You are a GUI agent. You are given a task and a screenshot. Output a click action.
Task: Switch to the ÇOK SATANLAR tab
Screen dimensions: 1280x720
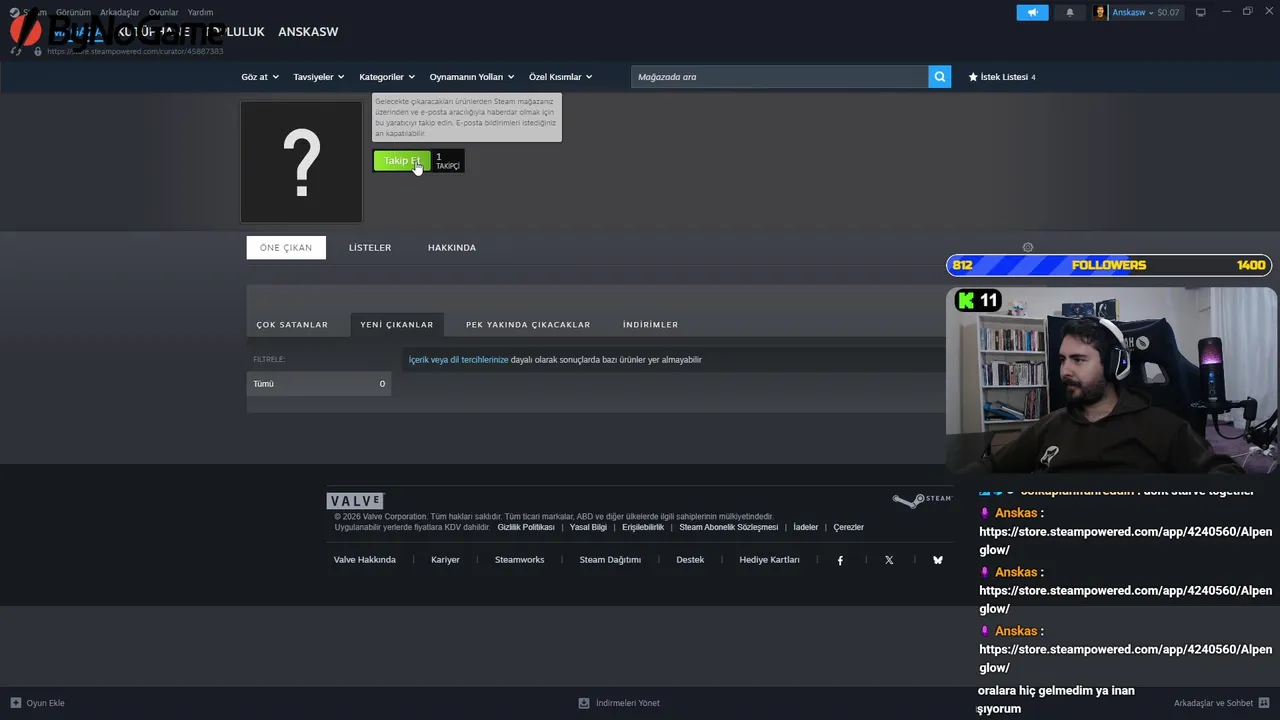292,324
